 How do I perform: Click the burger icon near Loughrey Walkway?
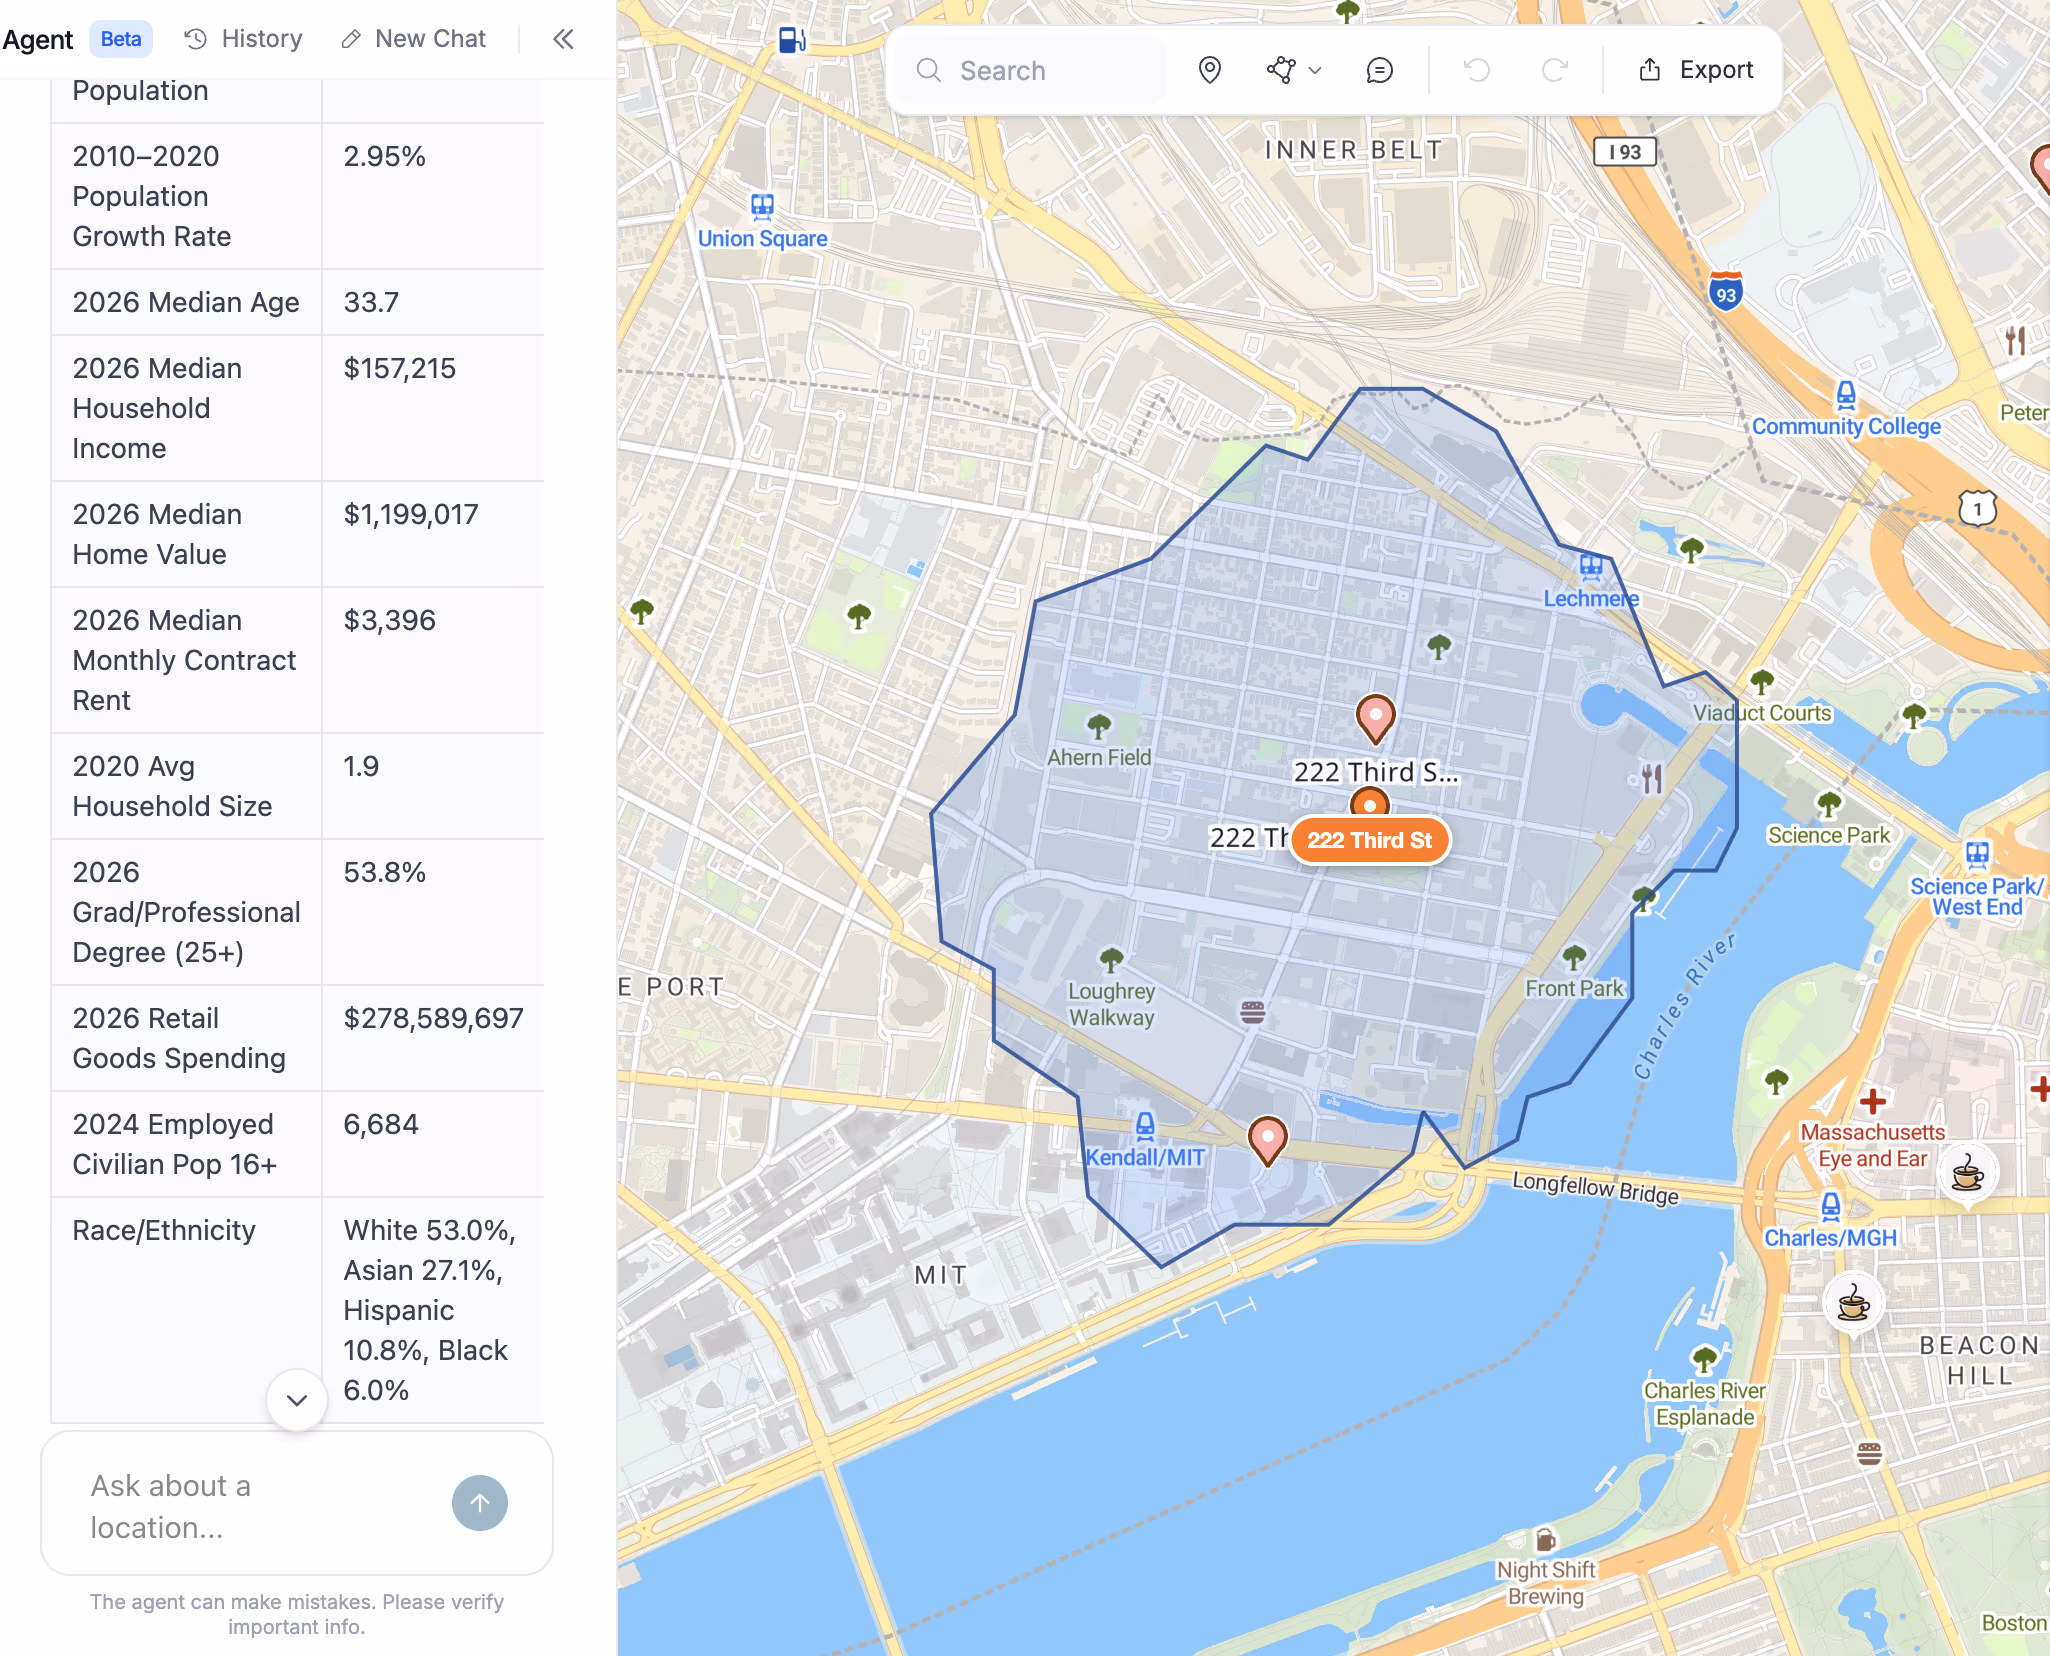(1252, 1012)
